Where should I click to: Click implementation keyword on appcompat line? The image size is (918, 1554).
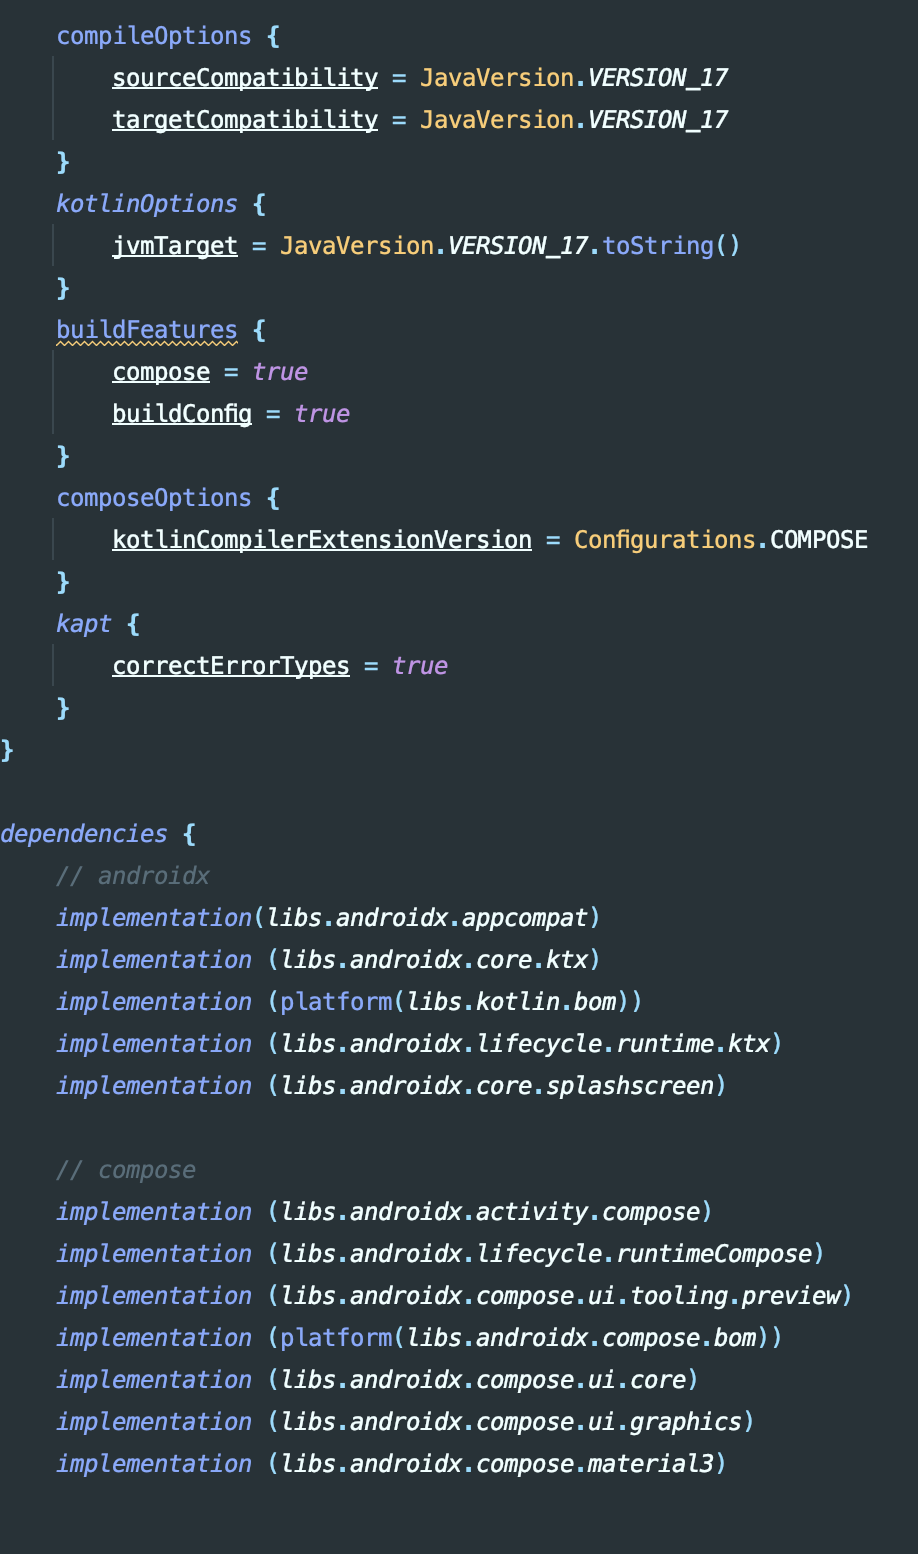[154, 918]
